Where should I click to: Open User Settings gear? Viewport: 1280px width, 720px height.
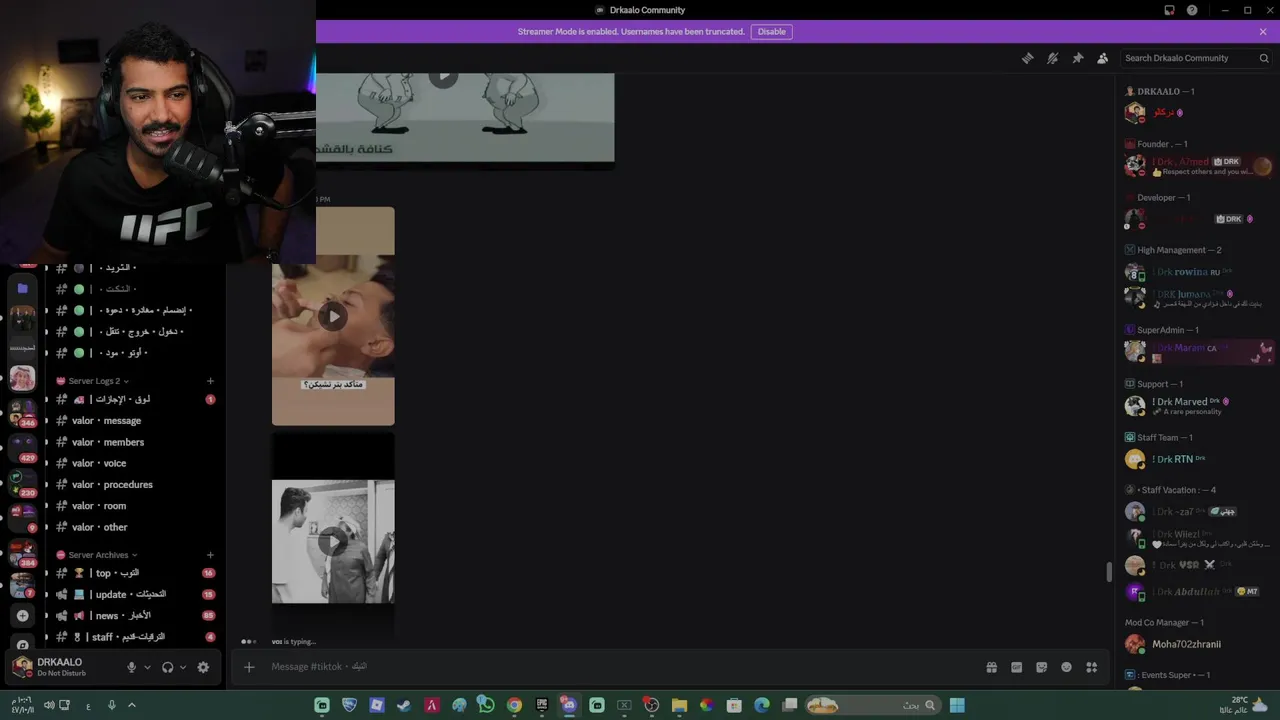pos(203,667)
